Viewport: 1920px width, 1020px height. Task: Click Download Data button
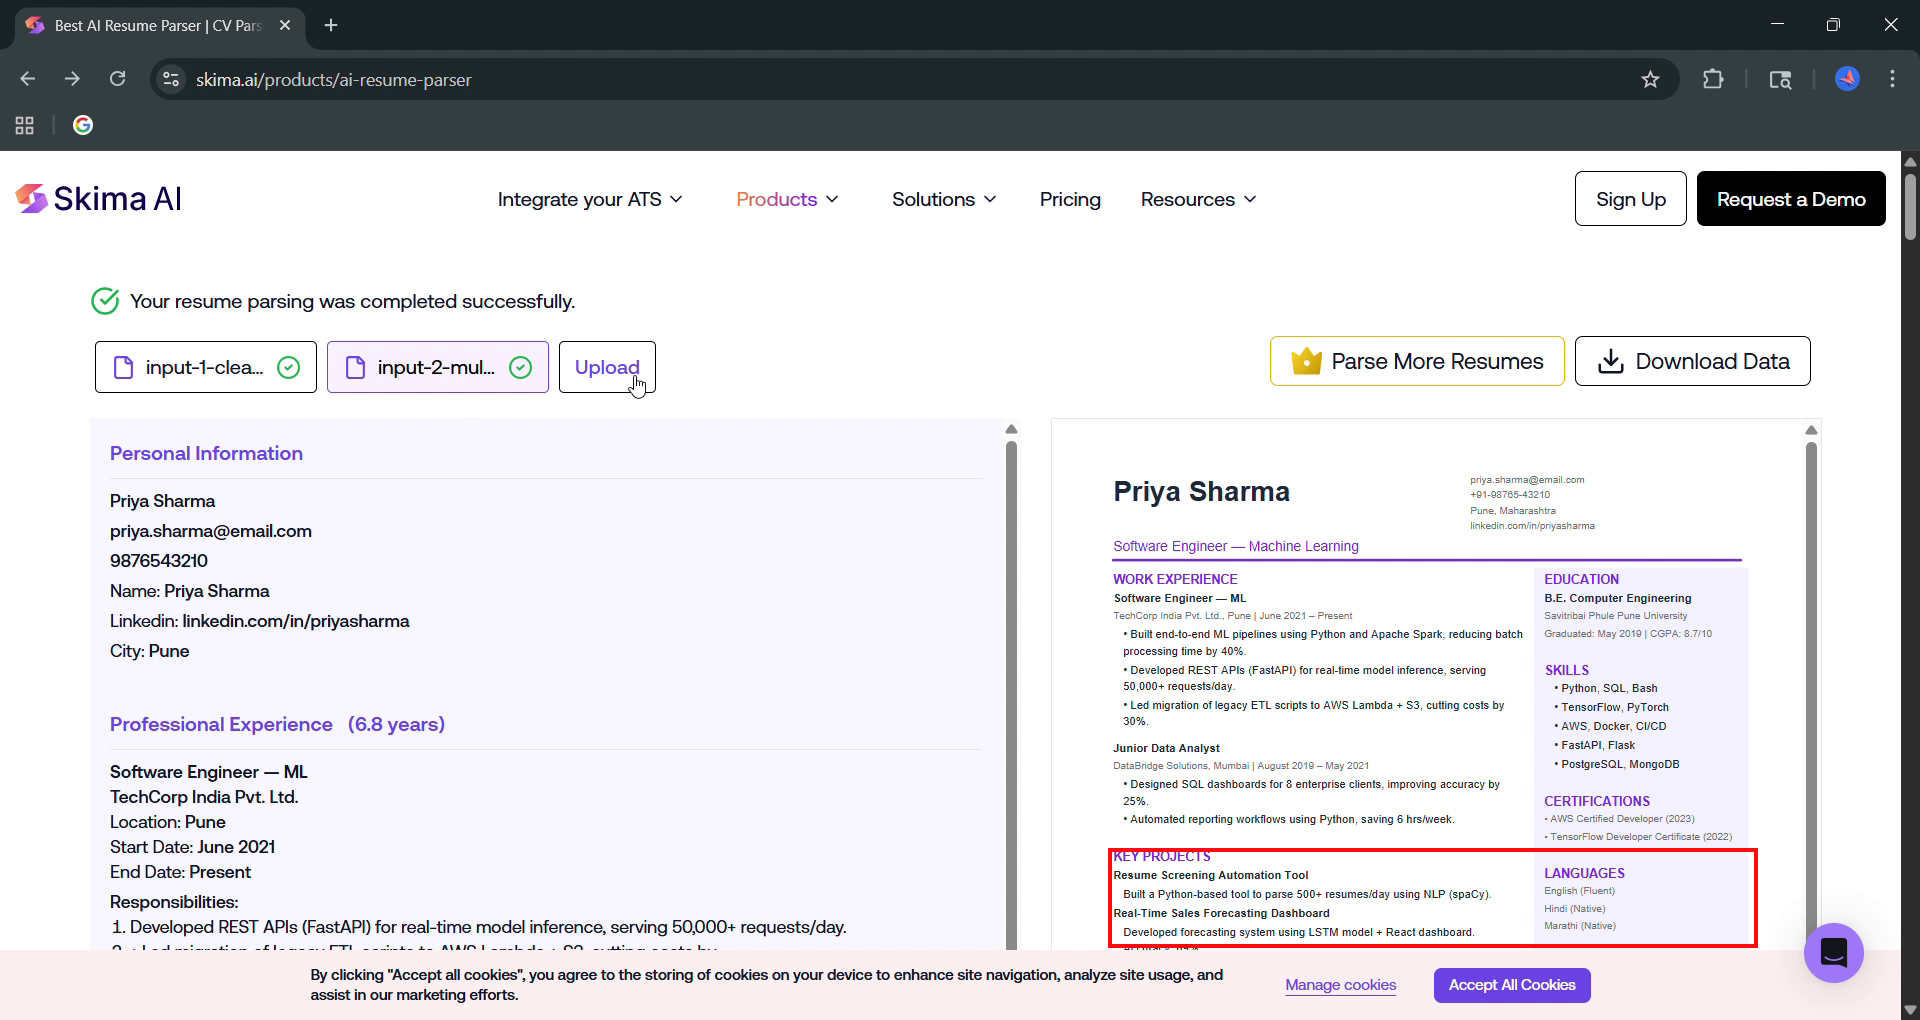point(1693,361)
